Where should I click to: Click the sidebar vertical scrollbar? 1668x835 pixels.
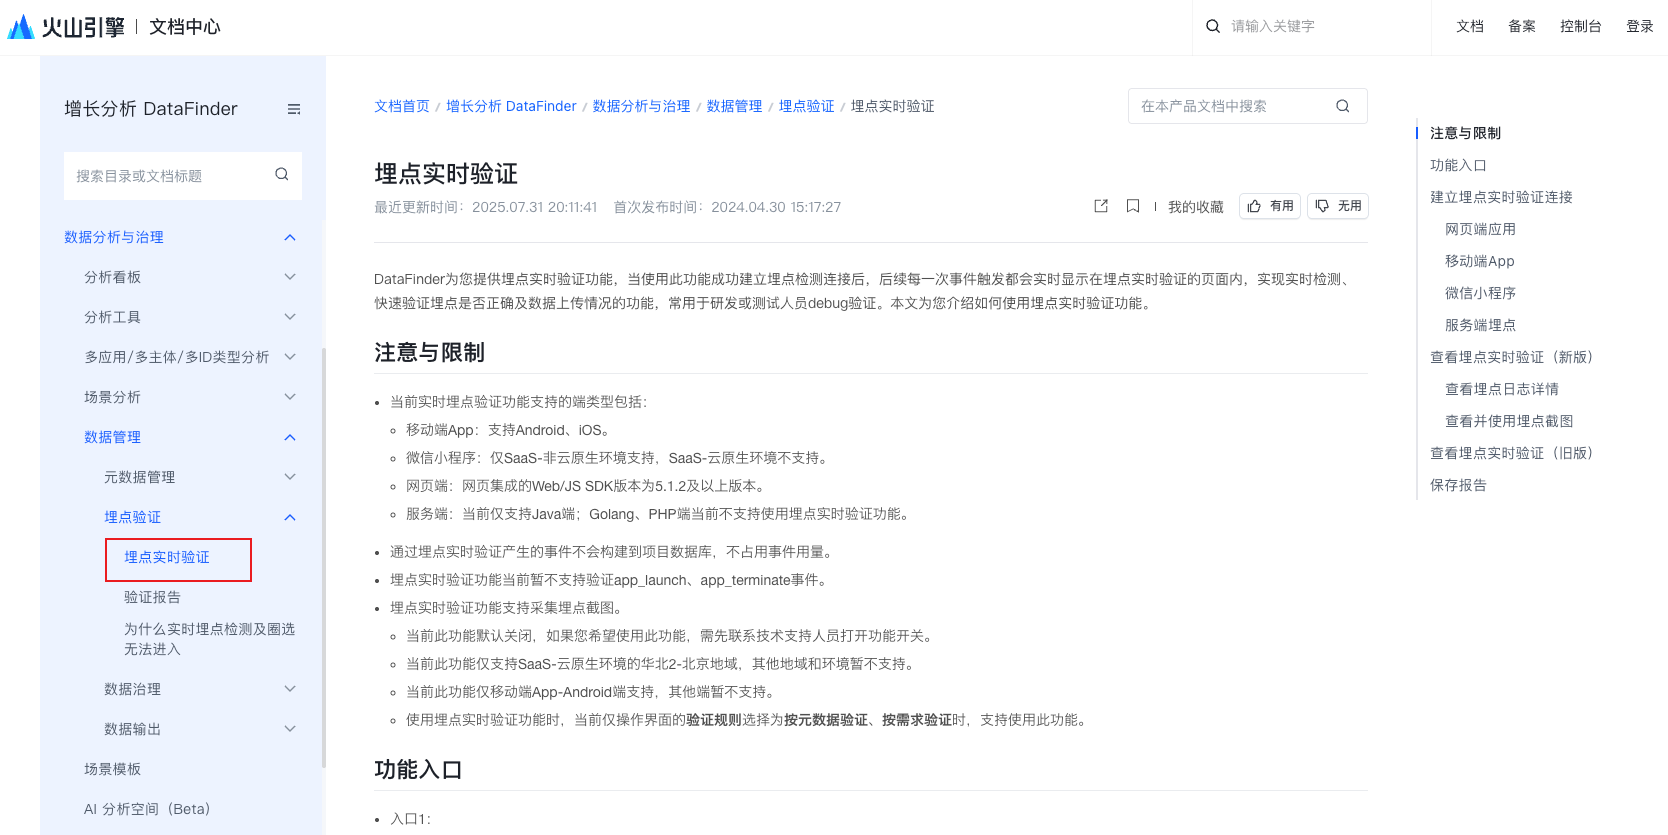click(x=324, y=558)
